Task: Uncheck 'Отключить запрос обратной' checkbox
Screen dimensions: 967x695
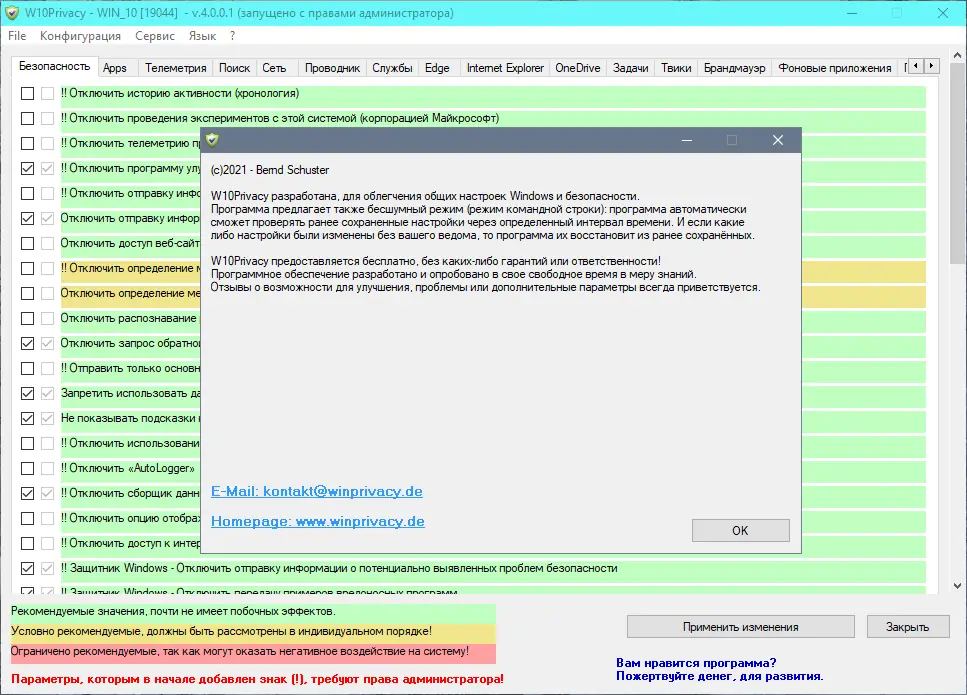Action: (x=27, y=343)
